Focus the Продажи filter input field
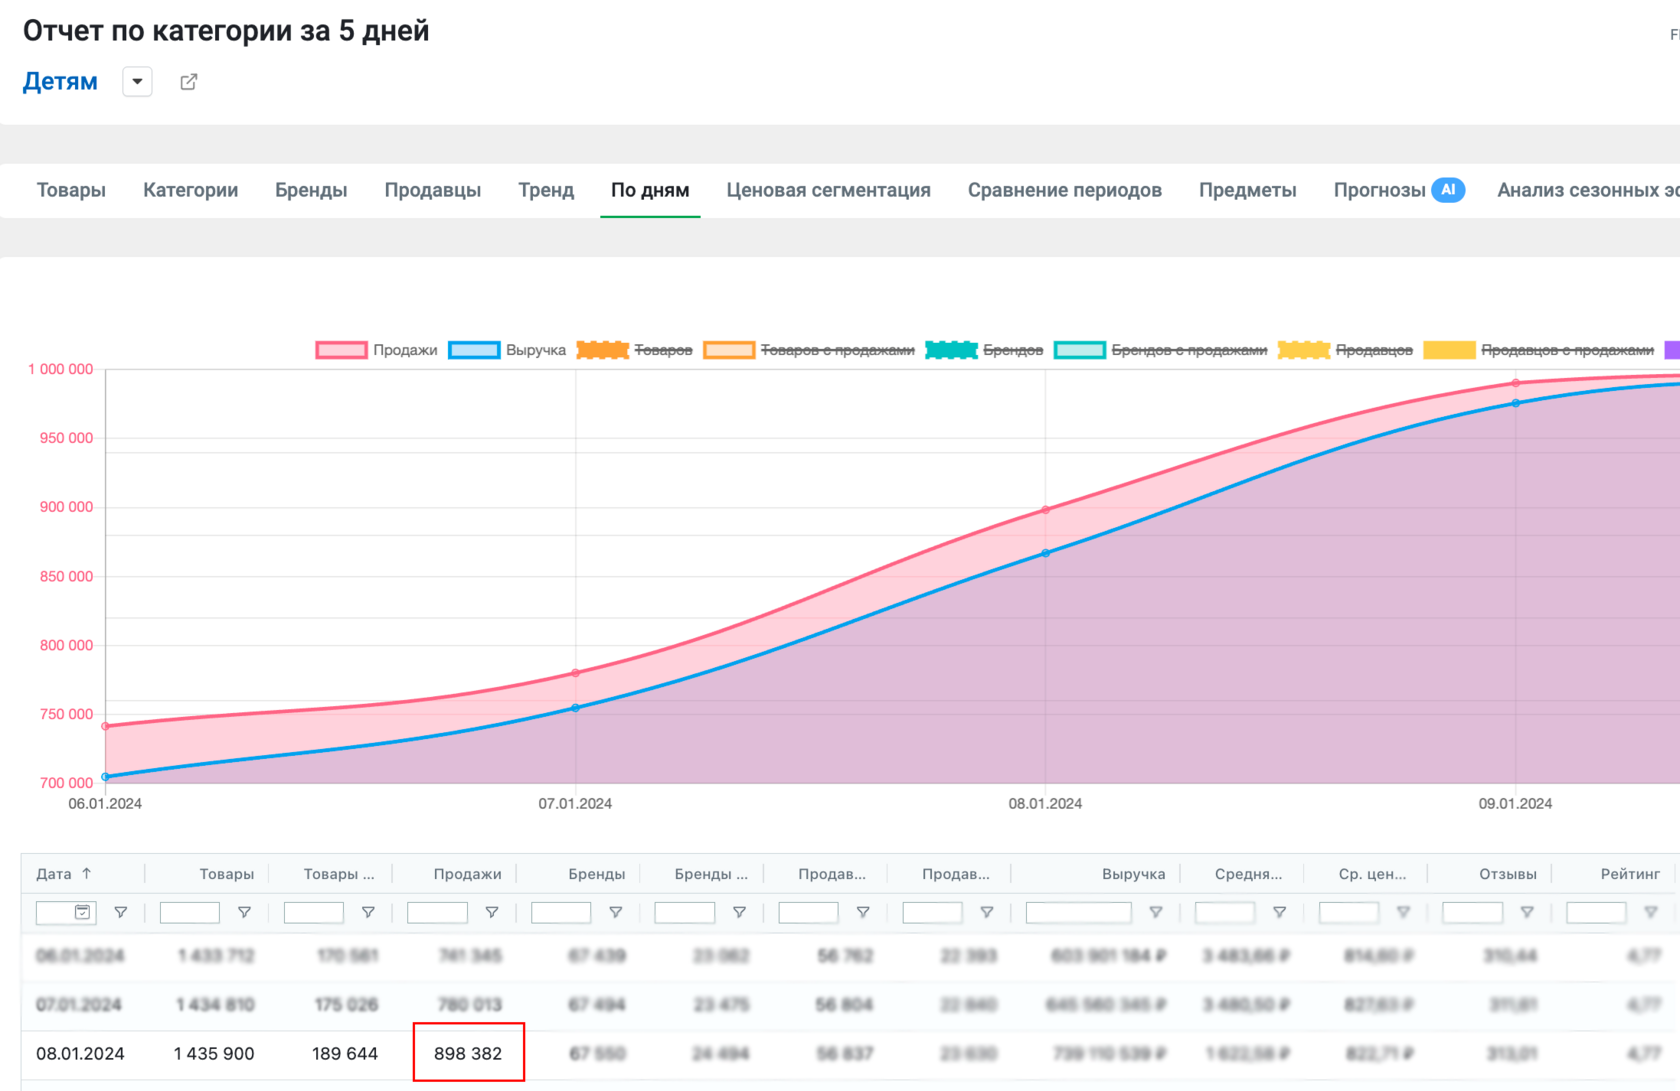Viewport: 1680px width, 1091px height. (x=438, y=912)
